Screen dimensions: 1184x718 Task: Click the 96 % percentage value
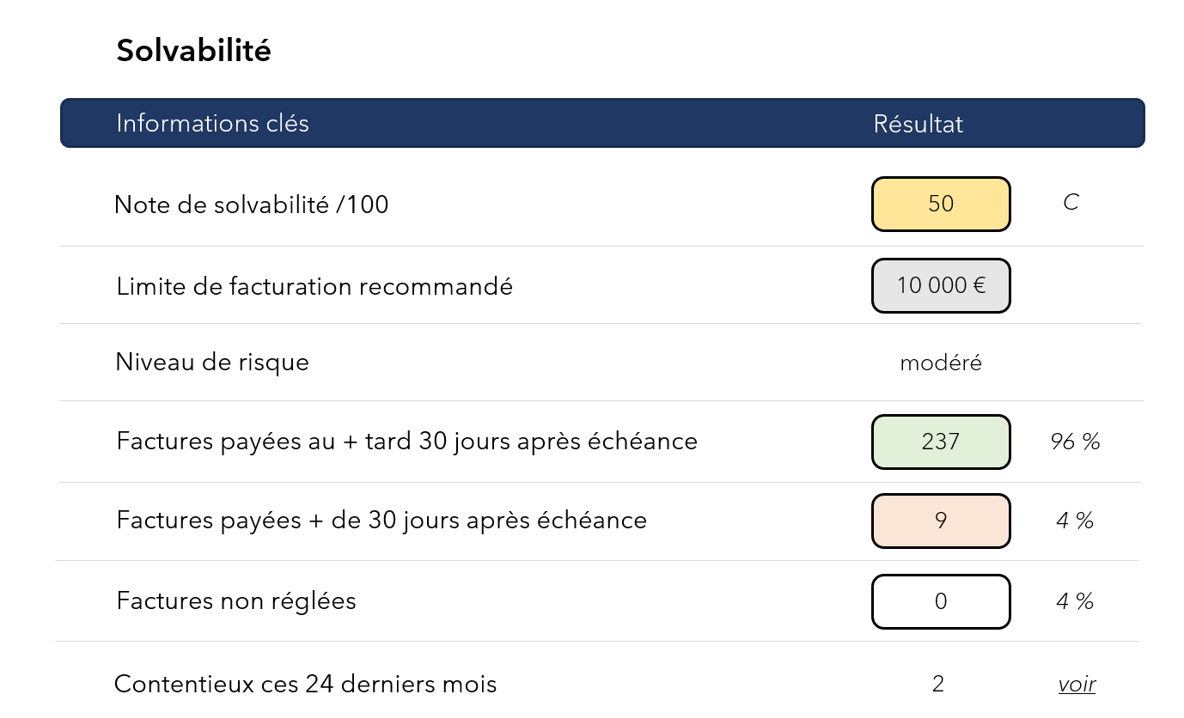click(1075, 442)
